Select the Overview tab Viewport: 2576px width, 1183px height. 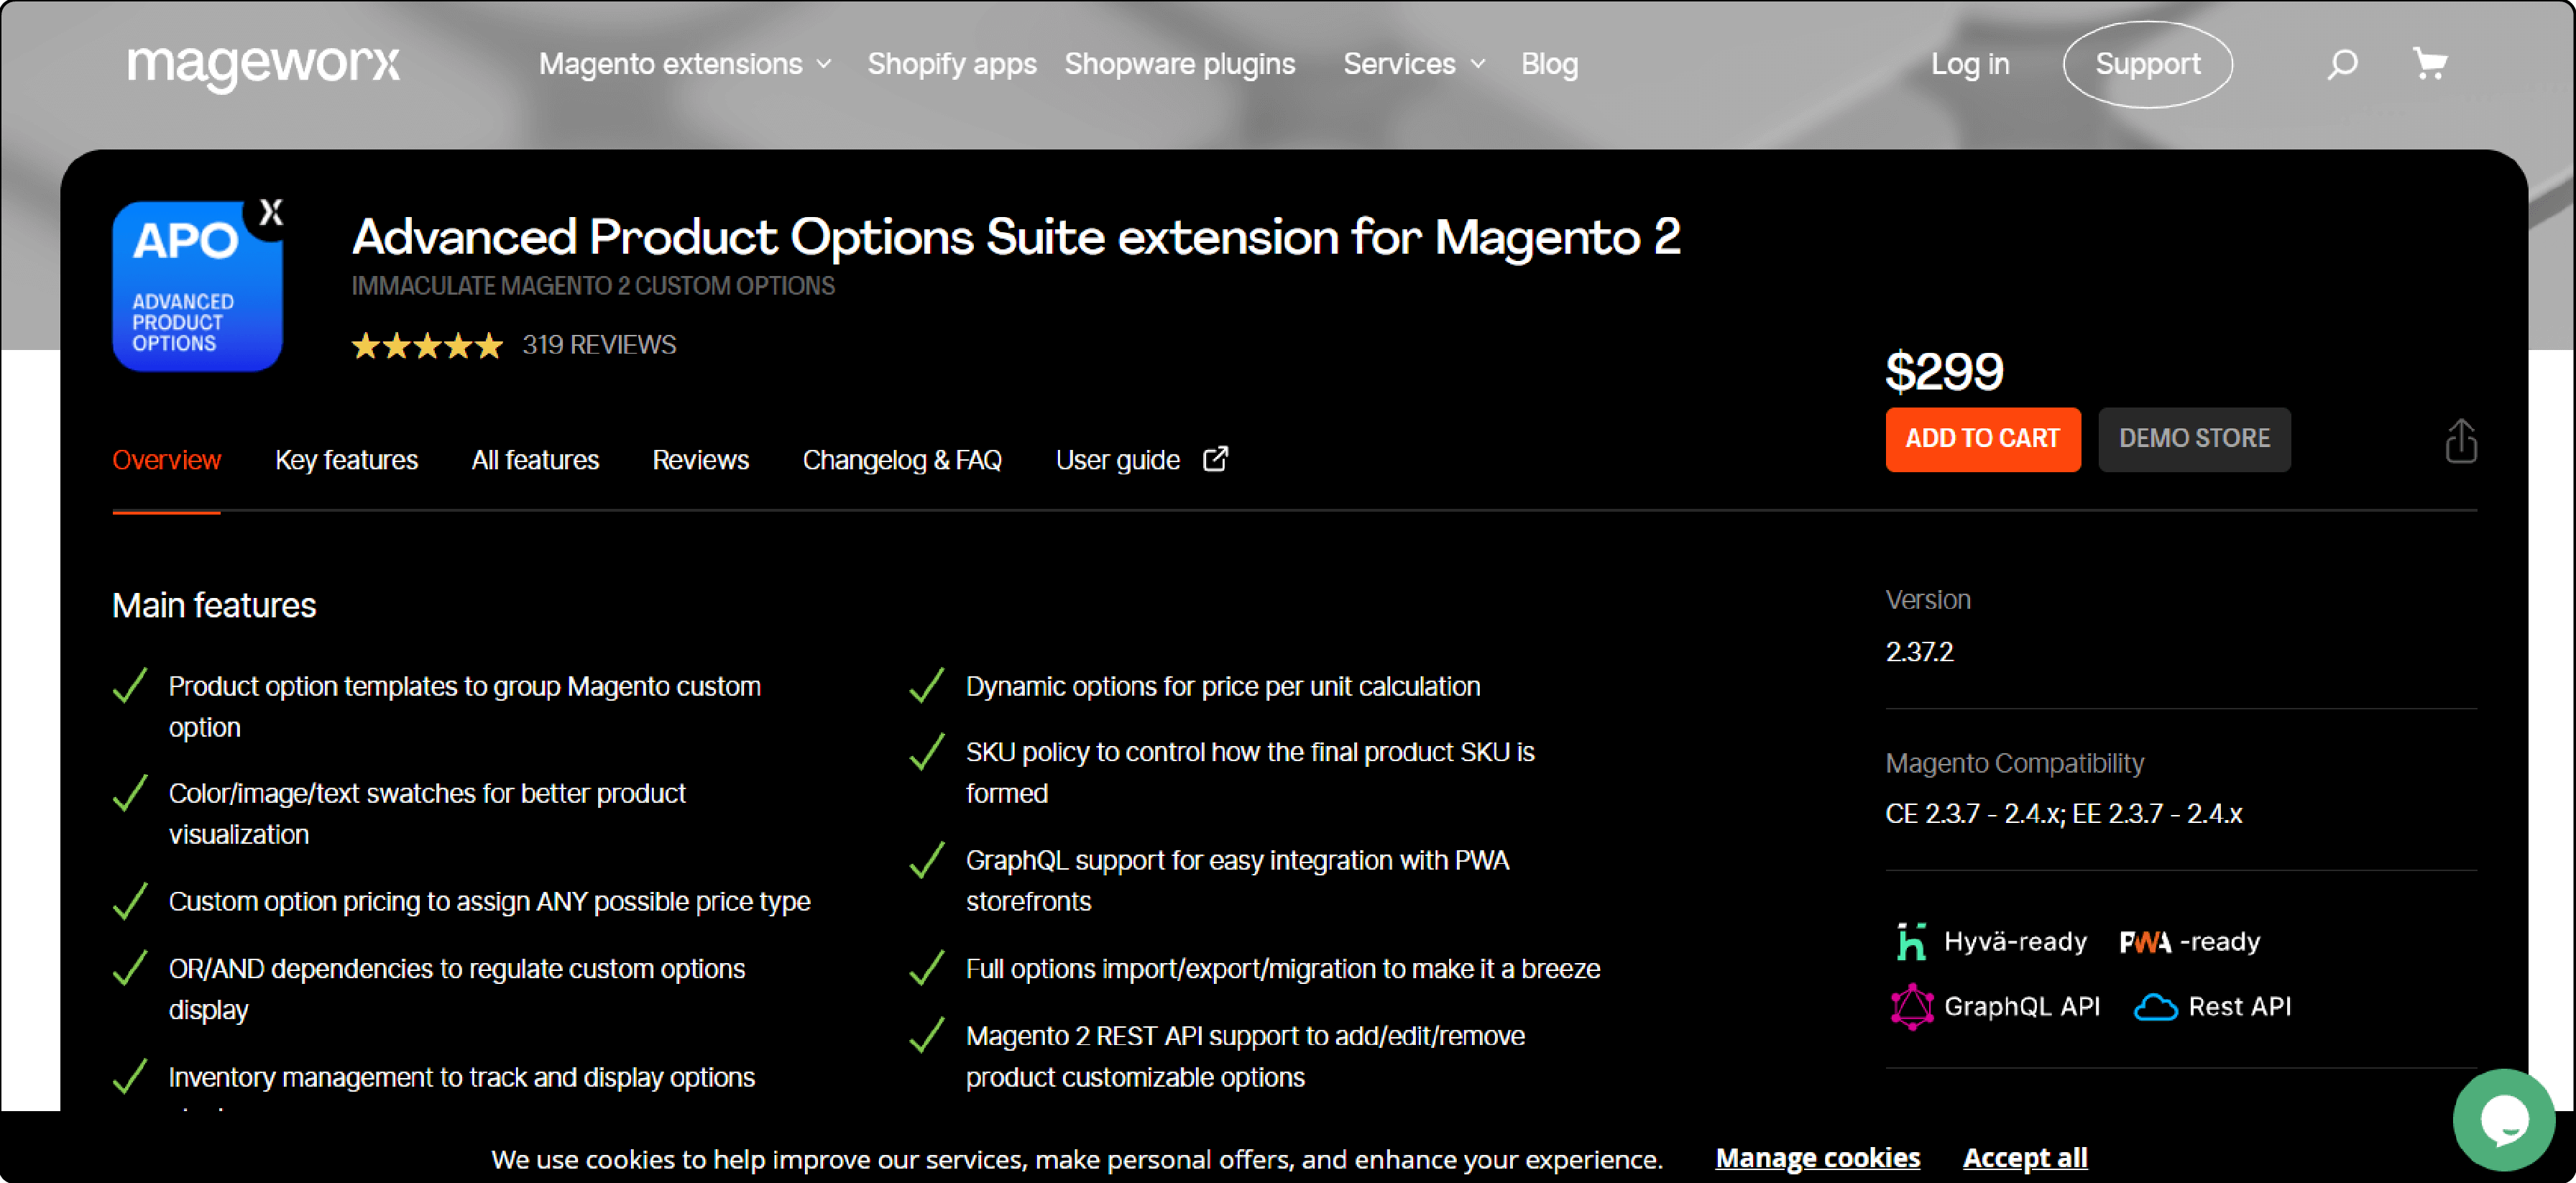click(165, 460)
